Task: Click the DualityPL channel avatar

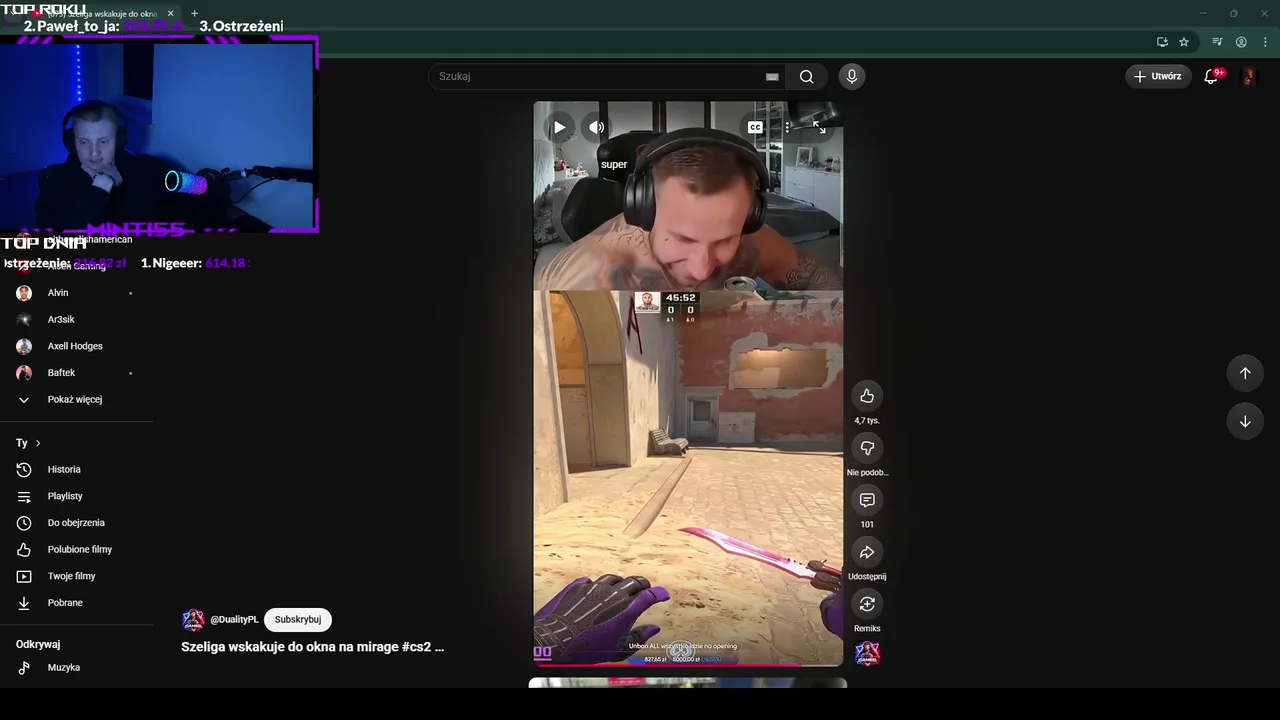Action: pyautogui.click(x=193, y=620)
